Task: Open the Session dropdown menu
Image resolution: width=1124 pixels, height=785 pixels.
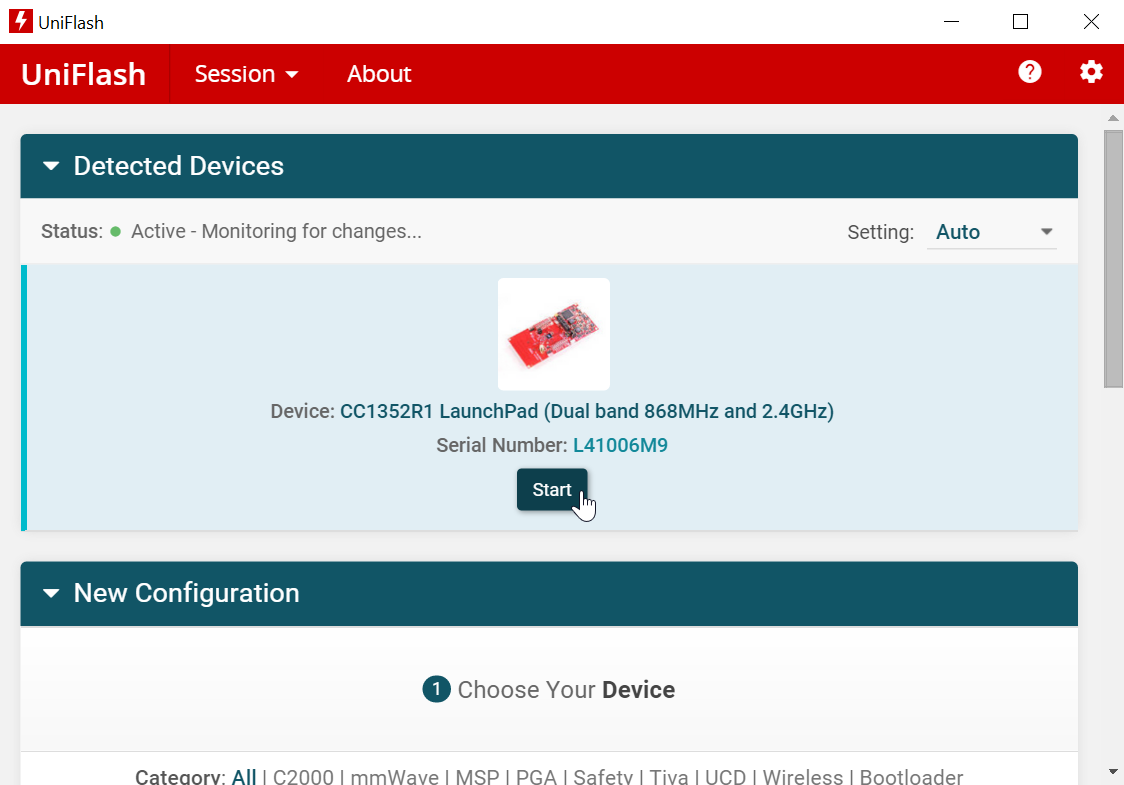Action: point(247,74)
